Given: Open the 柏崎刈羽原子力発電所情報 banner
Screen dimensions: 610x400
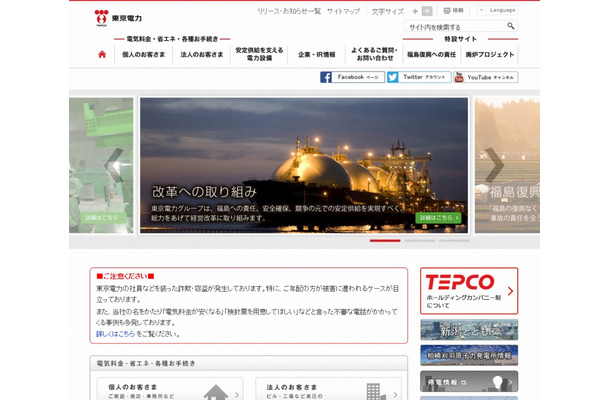Looking at the screenshot, I should (469, 355).
